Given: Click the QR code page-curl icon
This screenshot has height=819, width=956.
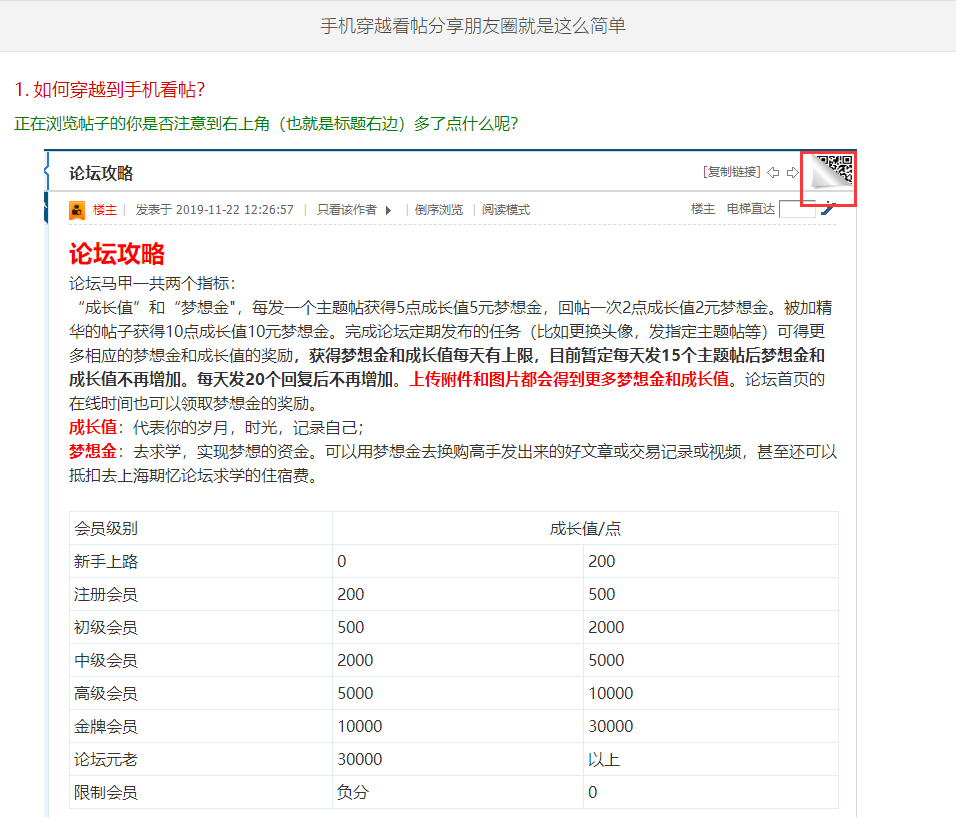Looking at the screenshot, I should 832,173.
